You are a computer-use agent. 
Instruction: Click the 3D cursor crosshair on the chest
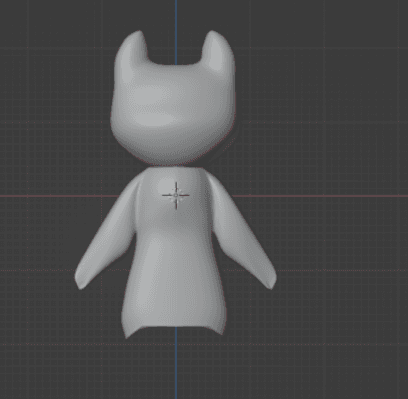[176, 196]
